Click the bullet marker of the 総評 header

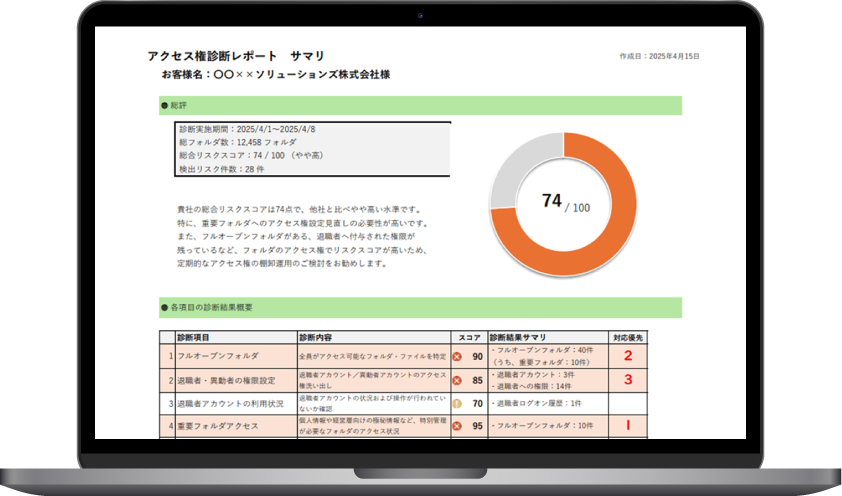(164, 105)
